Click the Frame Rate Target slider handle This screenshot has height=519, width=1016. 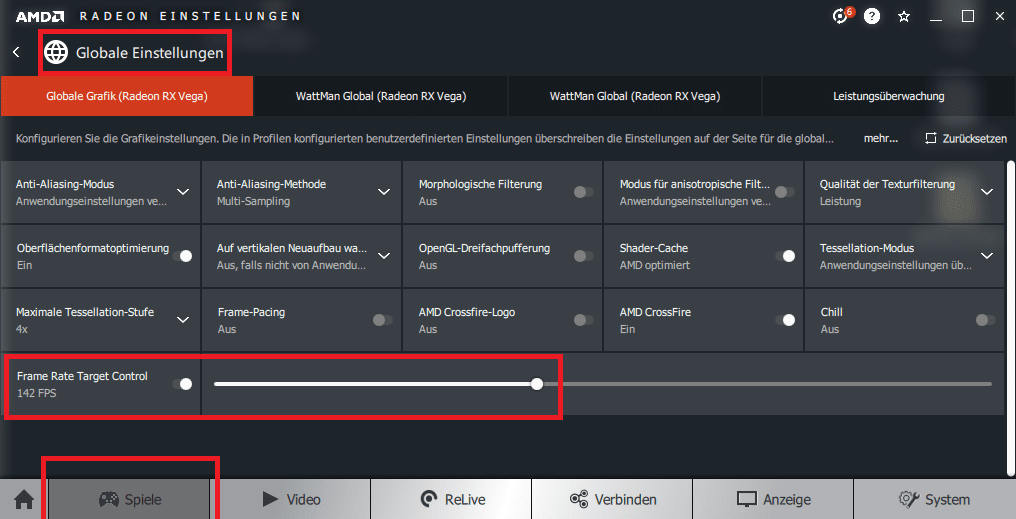[537, 384]
